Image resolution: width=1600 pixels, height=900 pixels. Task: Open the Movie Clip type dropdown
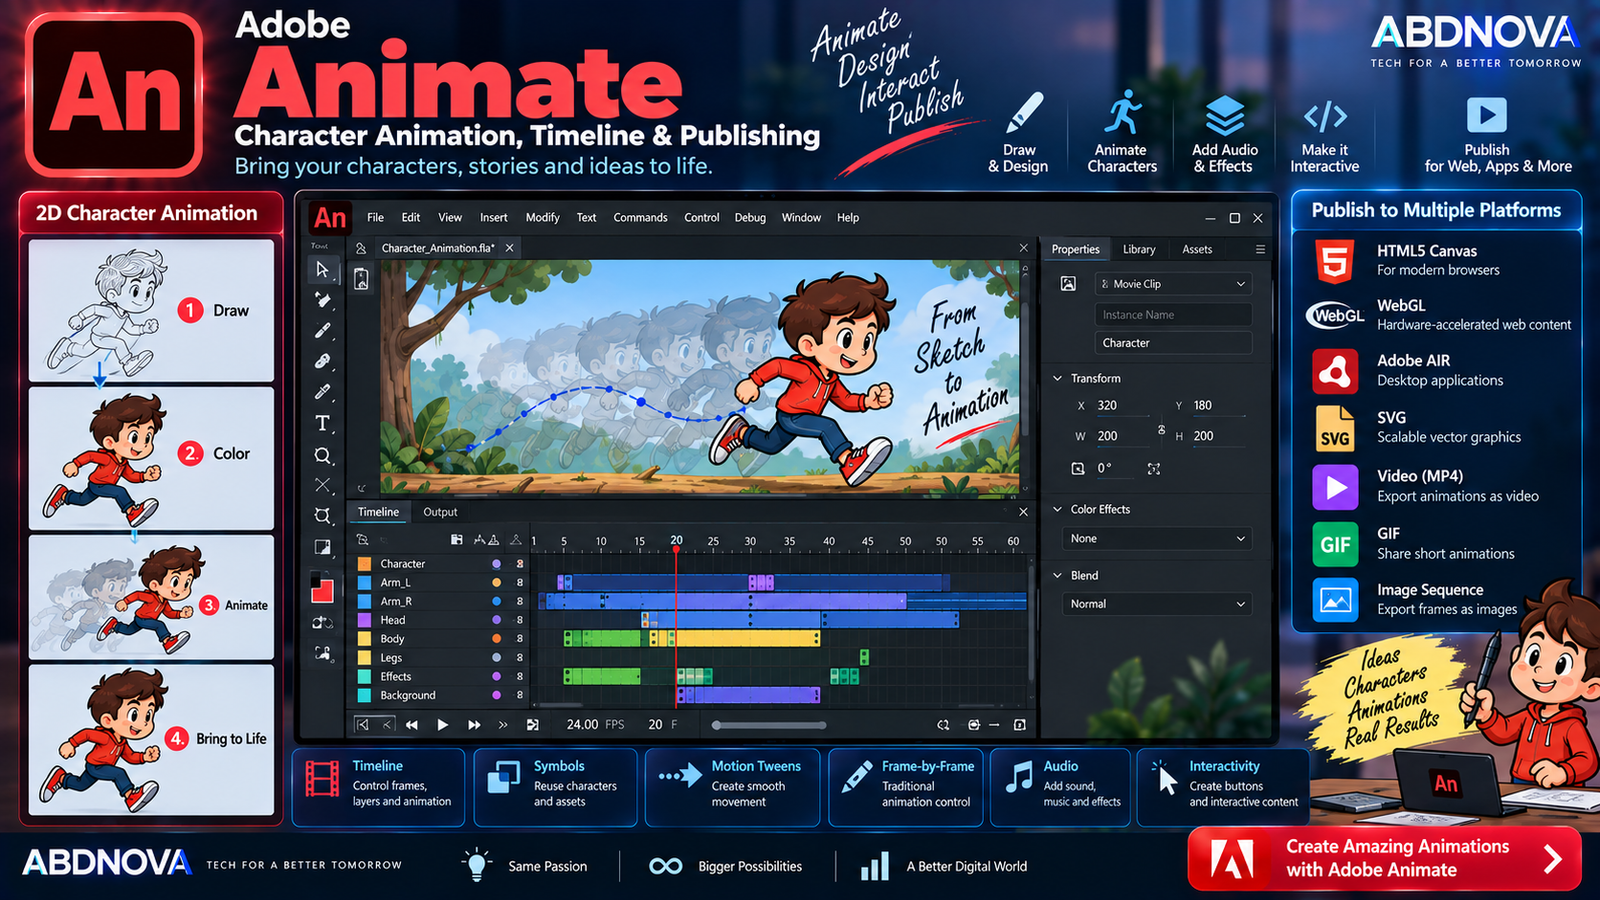coord(1173,284)
